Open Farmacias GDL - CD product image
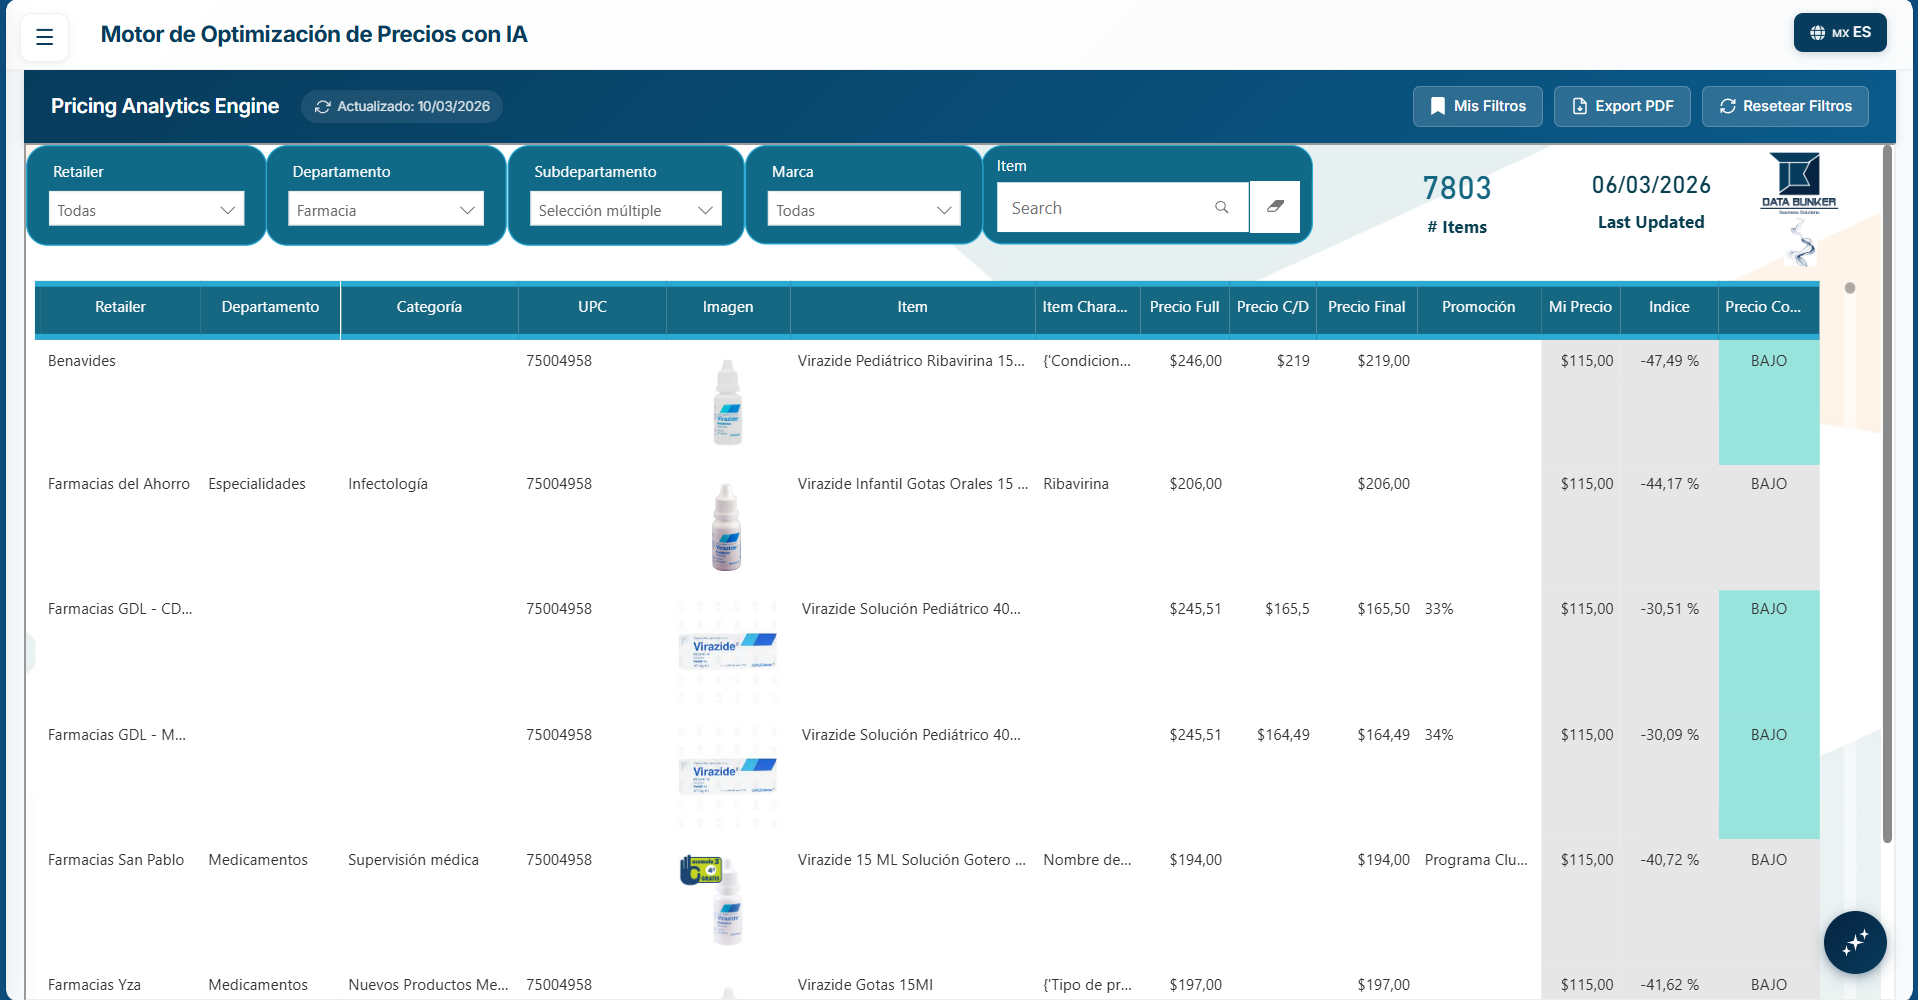 click(x=727, y=651)
